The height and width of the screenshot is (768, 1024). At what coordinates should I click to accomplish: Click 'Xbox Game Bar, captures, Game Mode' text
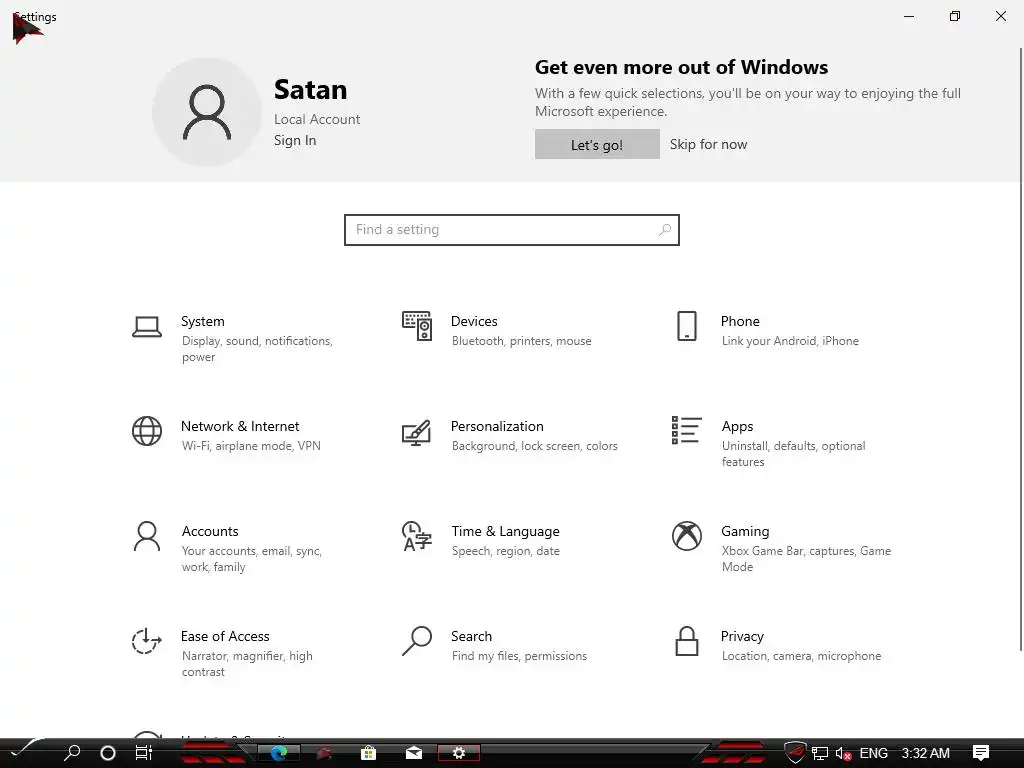(806, 559)
